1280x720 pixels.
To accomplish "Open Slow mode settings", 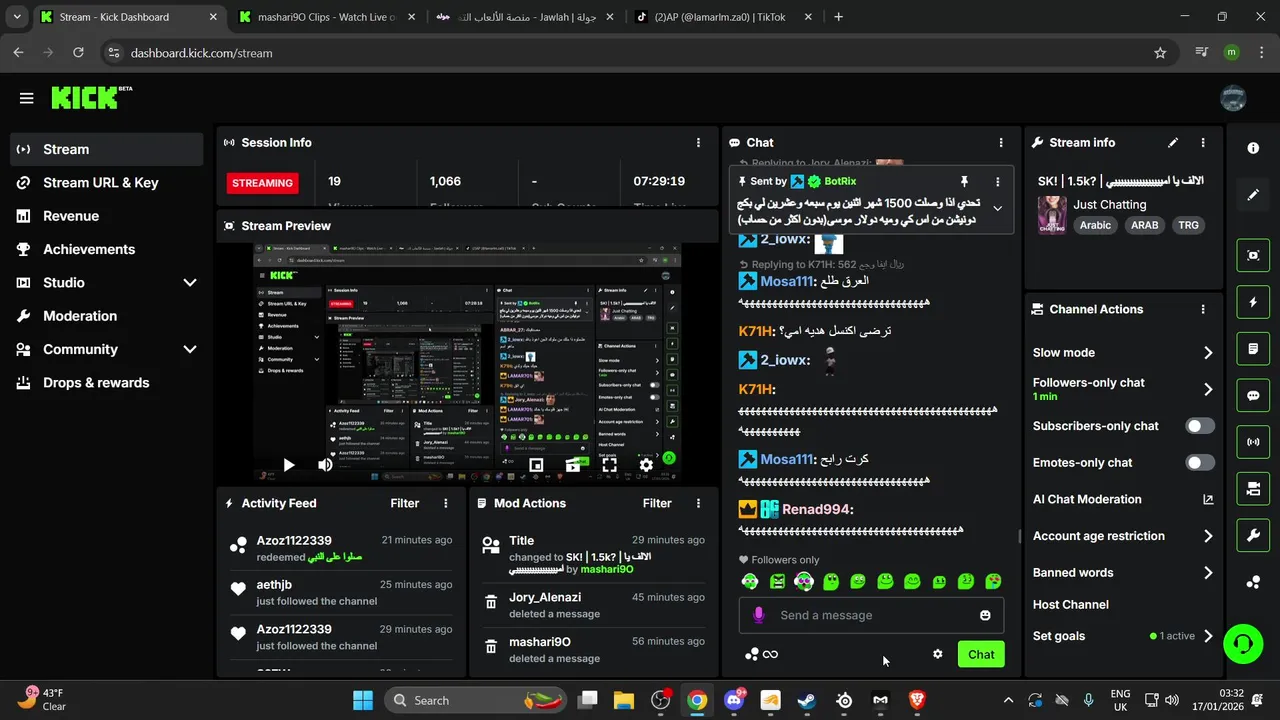I will click(x=1123, y=353).
